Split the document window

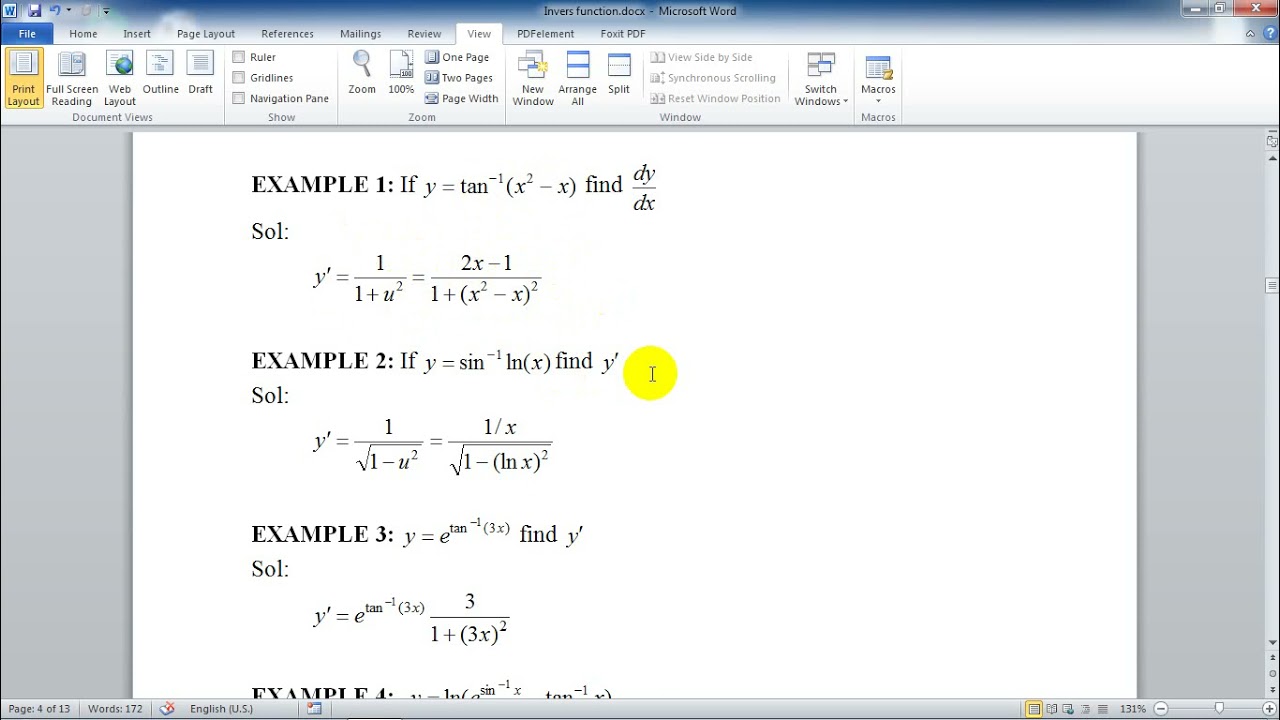(619, 73)
